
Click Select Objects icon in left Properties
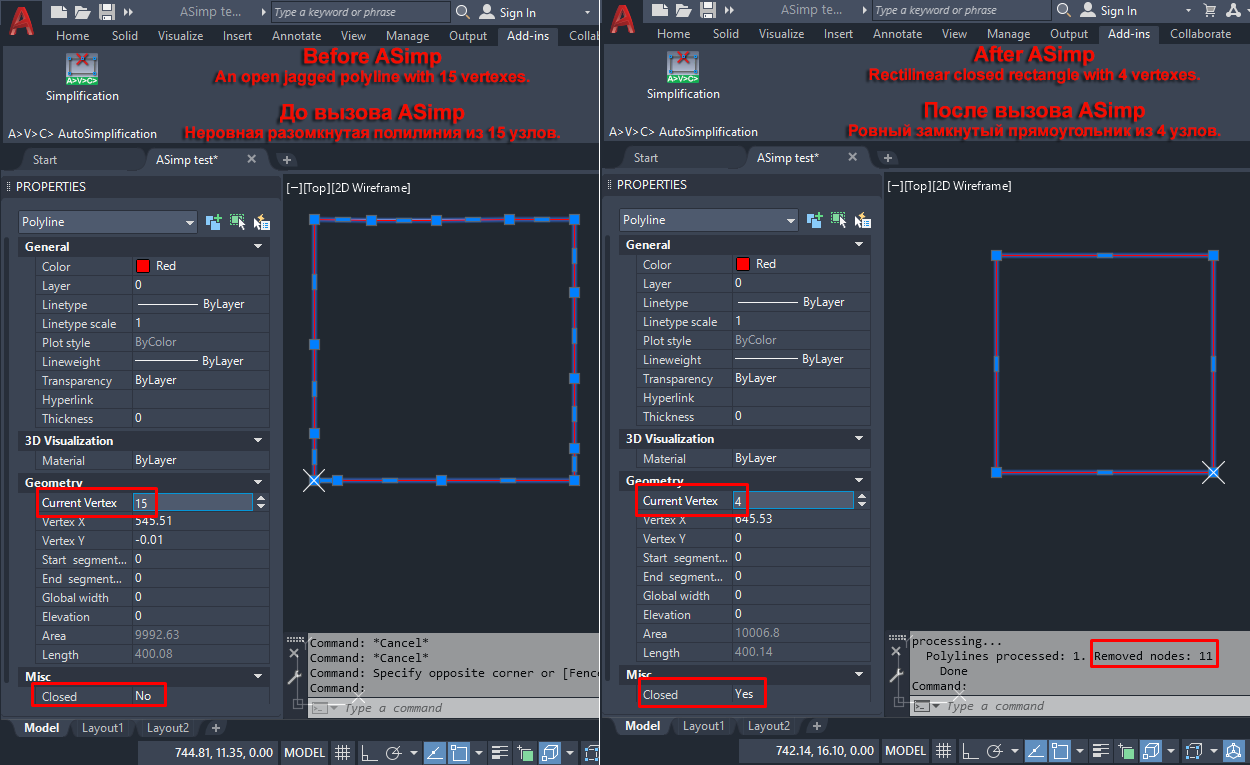237,222
